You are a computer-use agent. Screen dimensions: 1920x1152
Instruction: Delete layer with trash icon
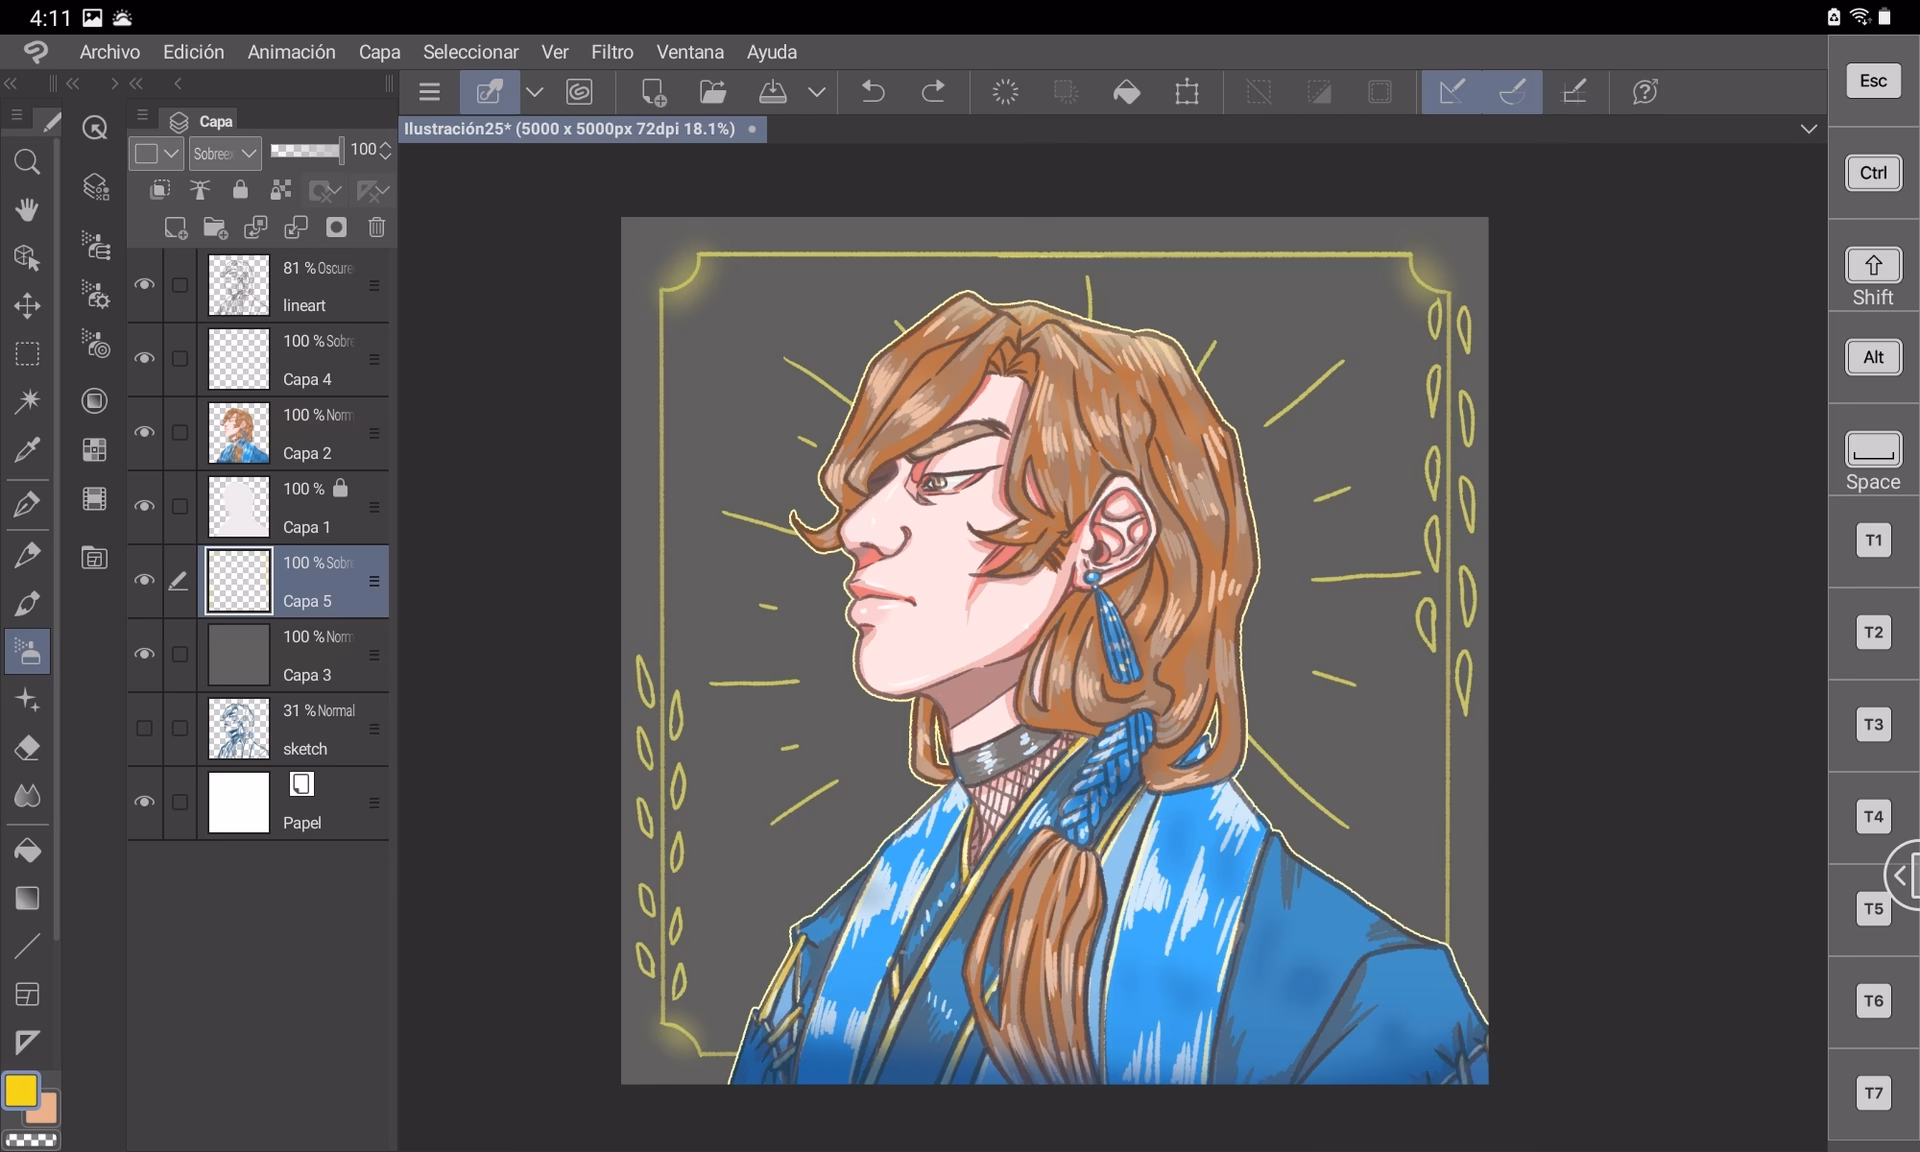(x=376, y=228)
